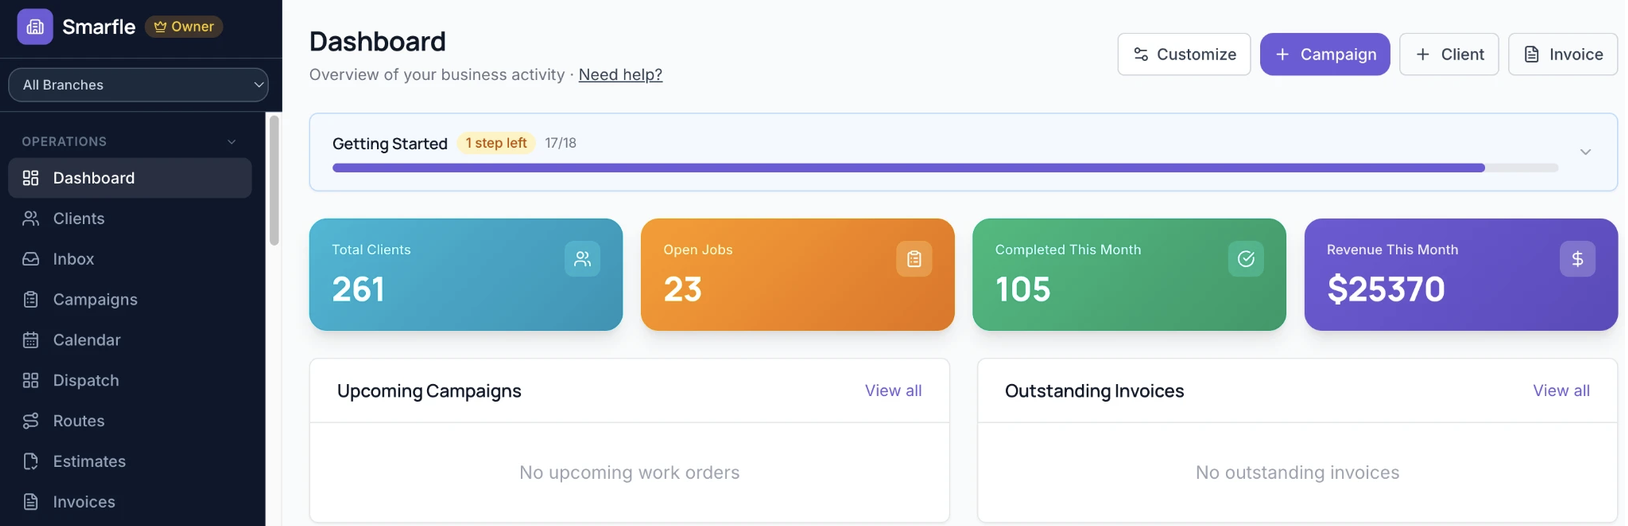Click the dollar icon on the Revenue This Month card

coord(1578,259)
